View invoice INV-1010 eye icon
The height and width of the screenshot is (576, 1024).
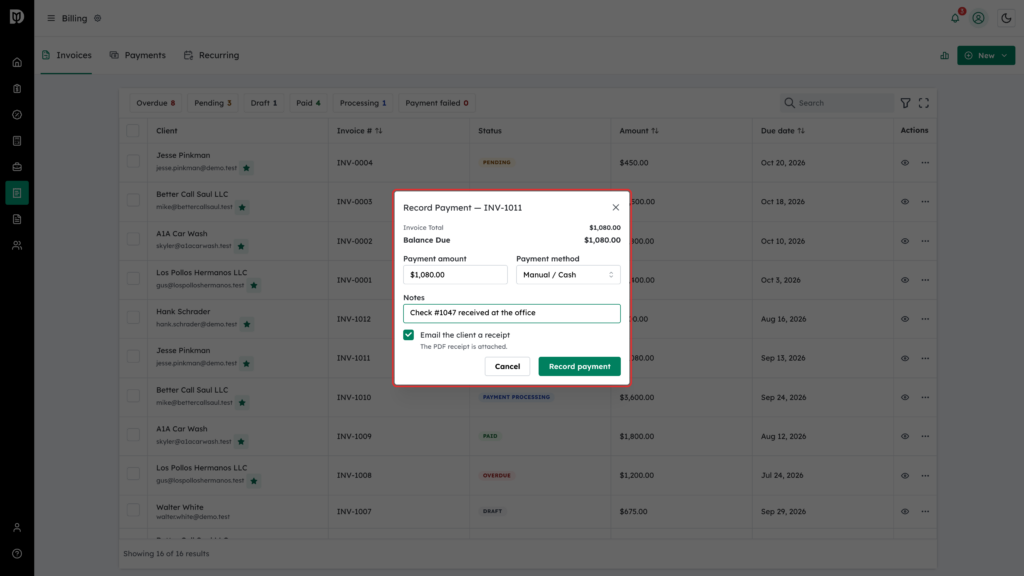coord(904,397)
